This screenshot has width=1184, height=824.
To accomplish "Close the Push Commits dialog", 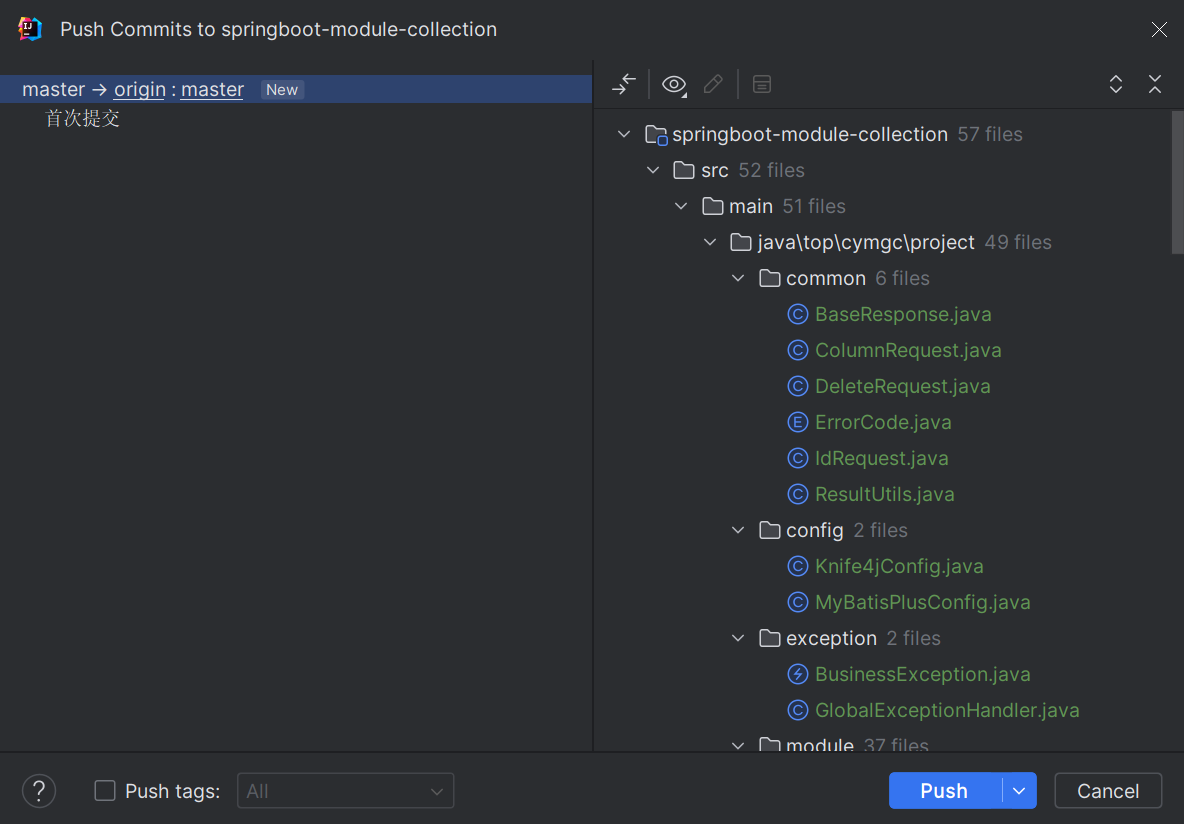I will tap(1159, 29).
